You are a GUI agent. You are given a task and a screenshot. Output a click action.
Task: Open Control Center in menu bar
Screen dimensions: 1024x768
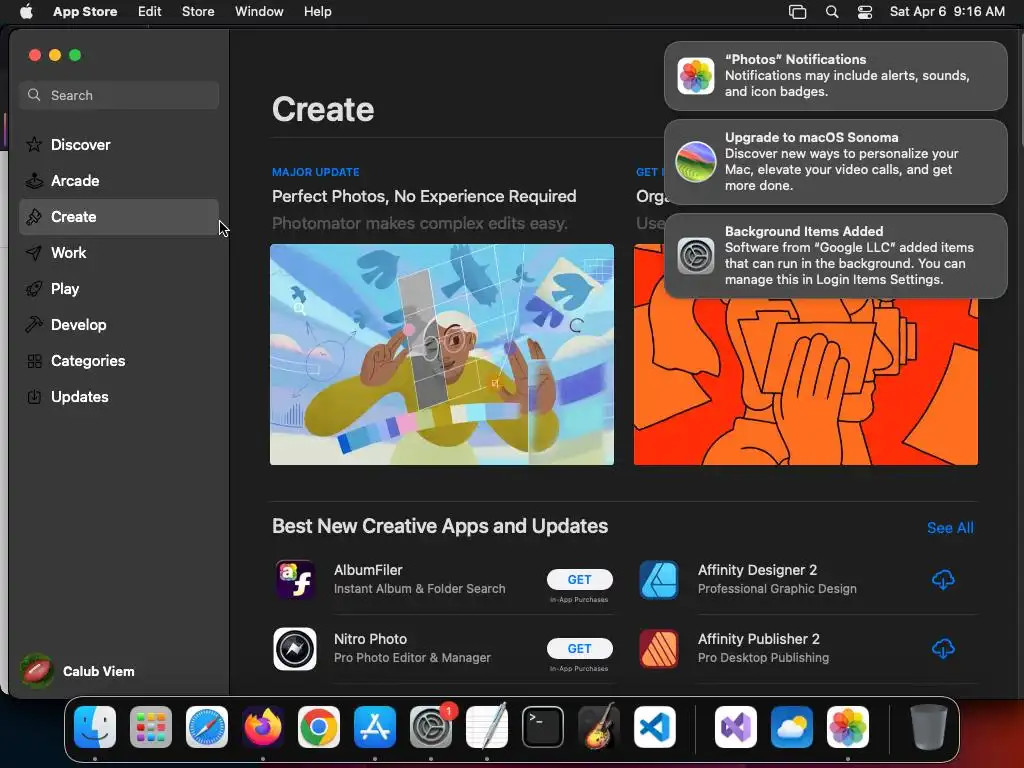[865, 12]
